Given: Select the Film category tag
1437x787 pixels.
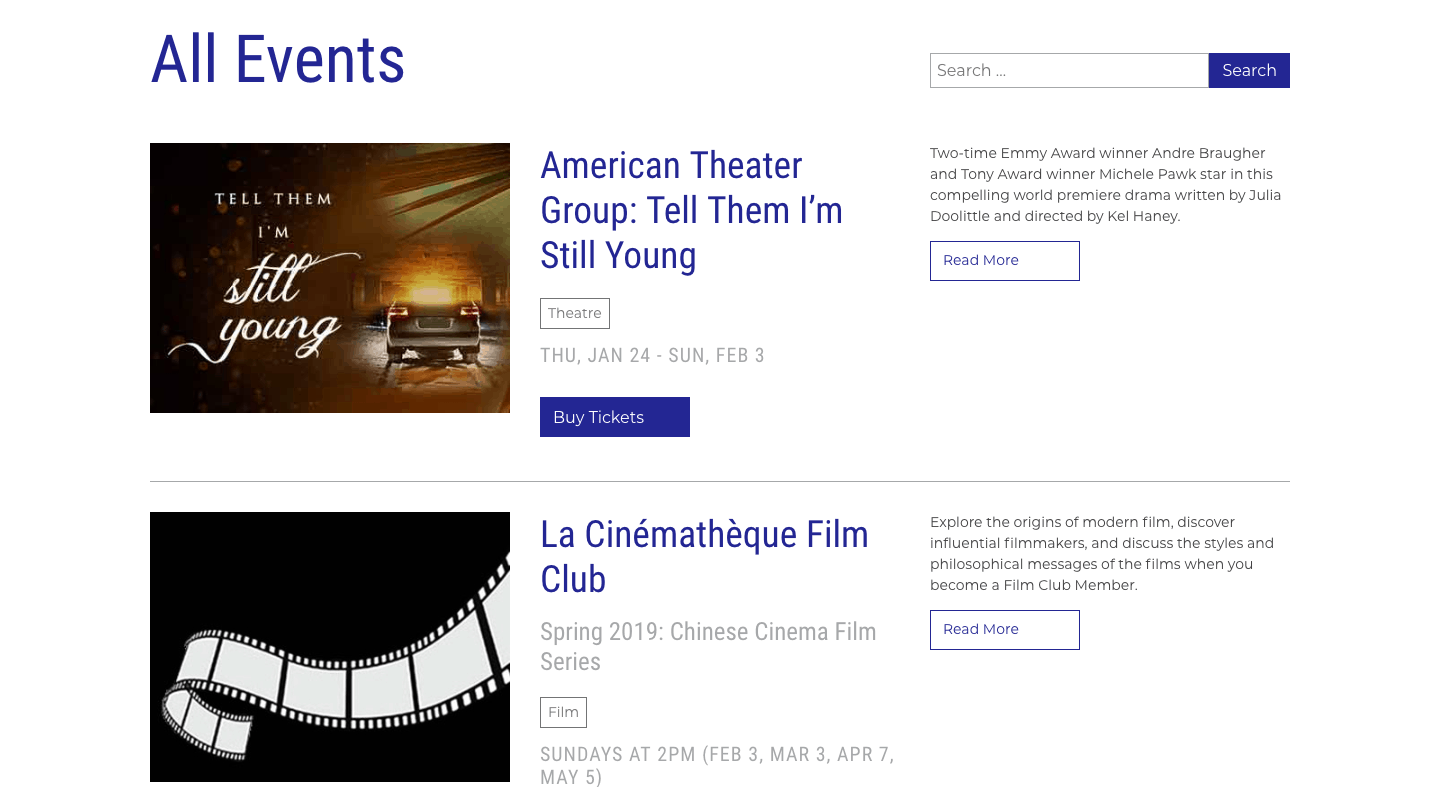Looking at the screenshot, I should point(563,712).
